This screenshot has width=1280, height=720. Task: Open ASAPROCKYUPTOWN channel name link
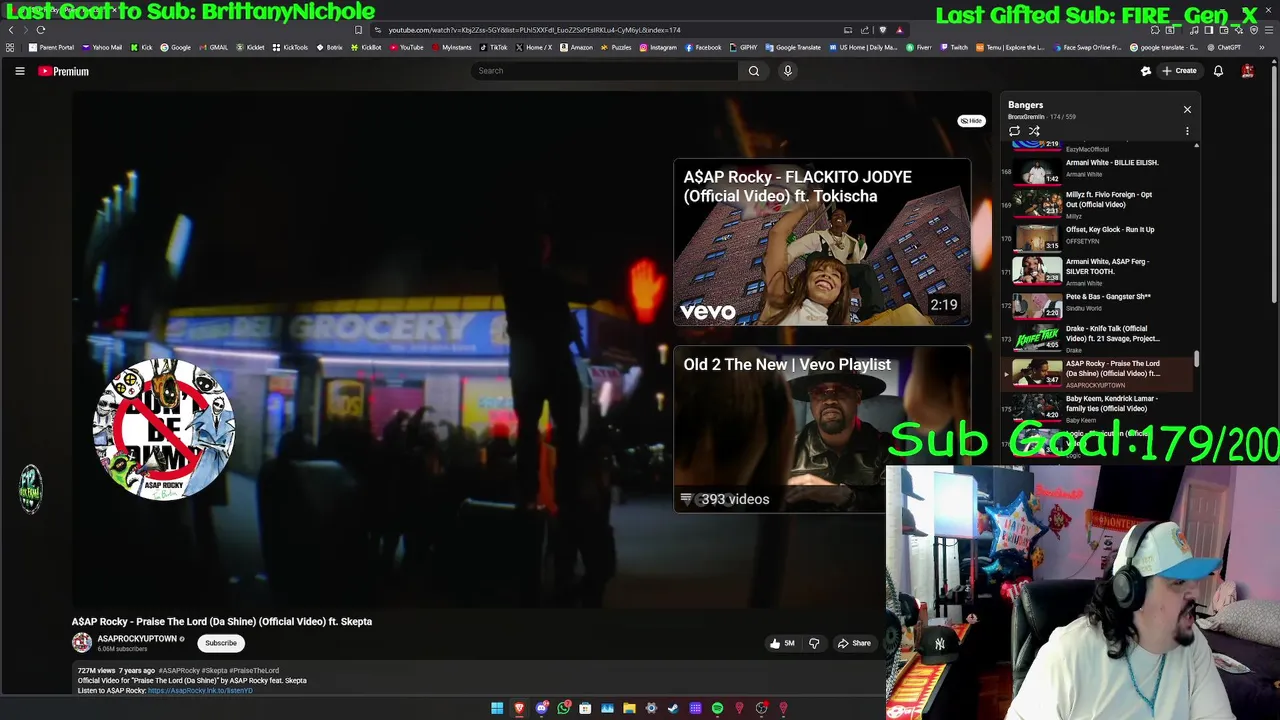coord(137,638)
